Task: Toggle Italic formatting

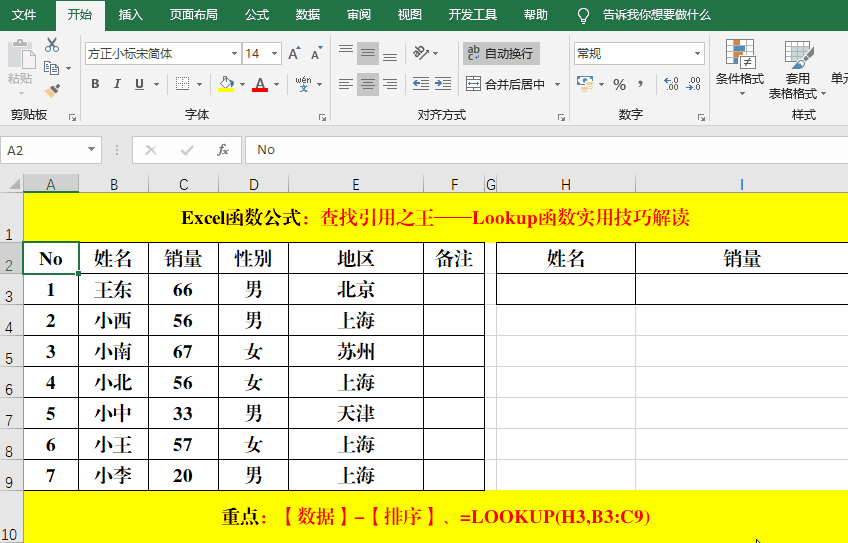Action: tap(118, 84)
